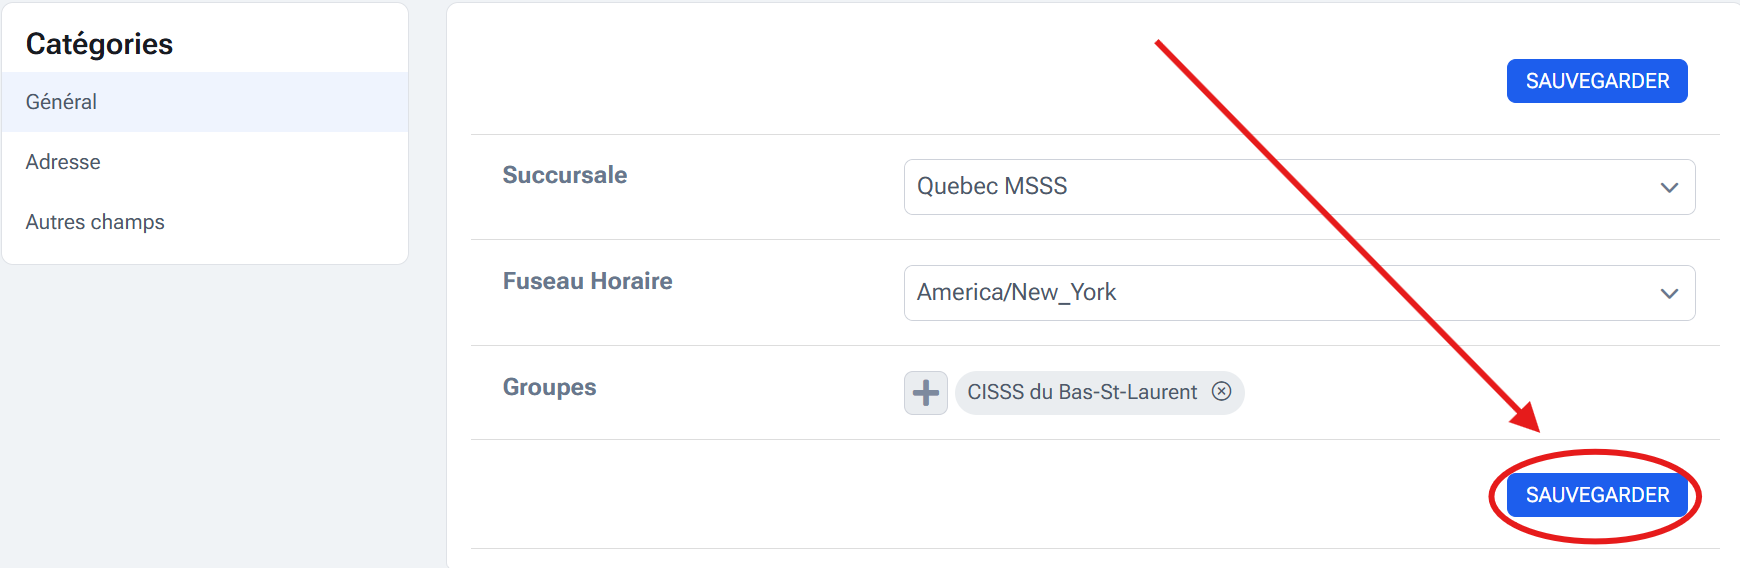This screenshot has height=568, width=1740.
Task: Click the Fuseau Horaire field label
Action: (x=587, y=281)
